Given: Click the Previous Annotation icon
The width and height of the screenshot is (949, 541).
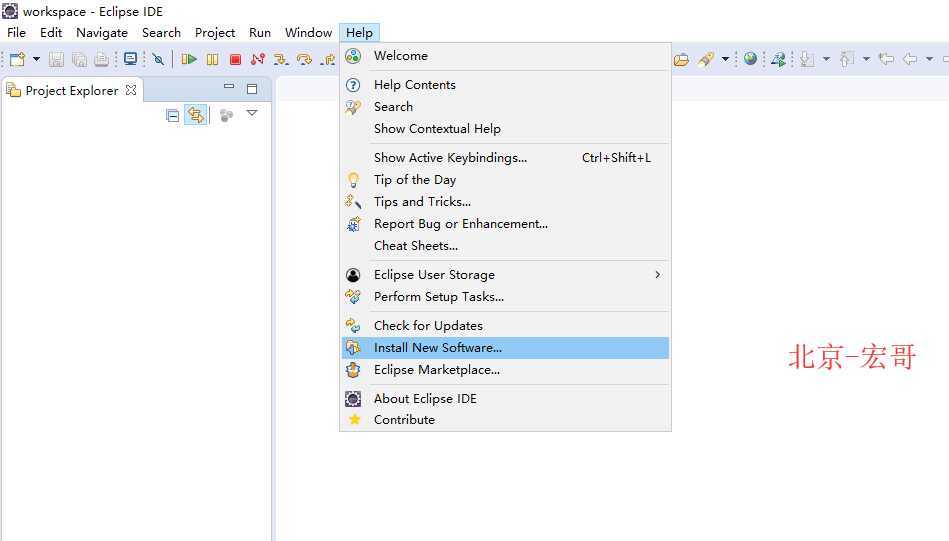Looking at the screenshot, I should [847, 59].
